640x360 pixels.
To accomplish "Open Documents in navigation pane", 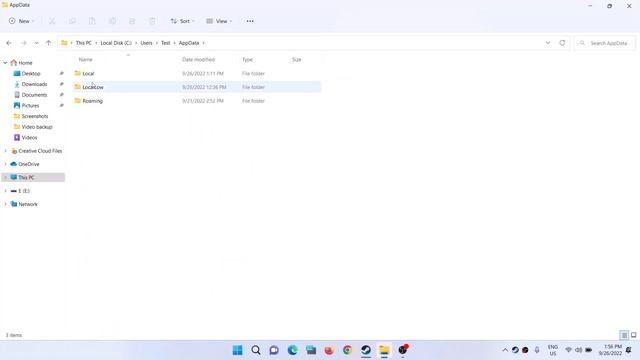I will tap(34, 95).
